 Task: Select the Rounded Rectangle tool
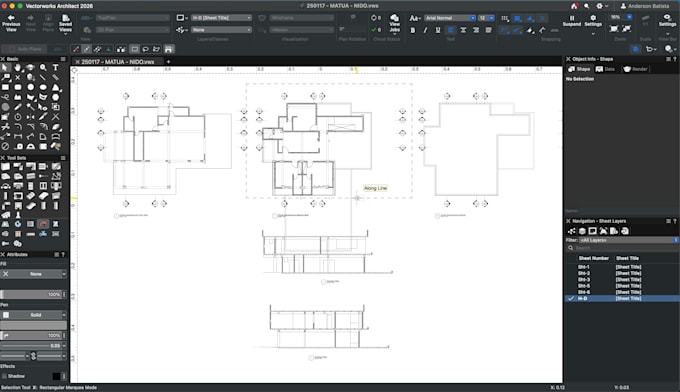coord(18,87)
